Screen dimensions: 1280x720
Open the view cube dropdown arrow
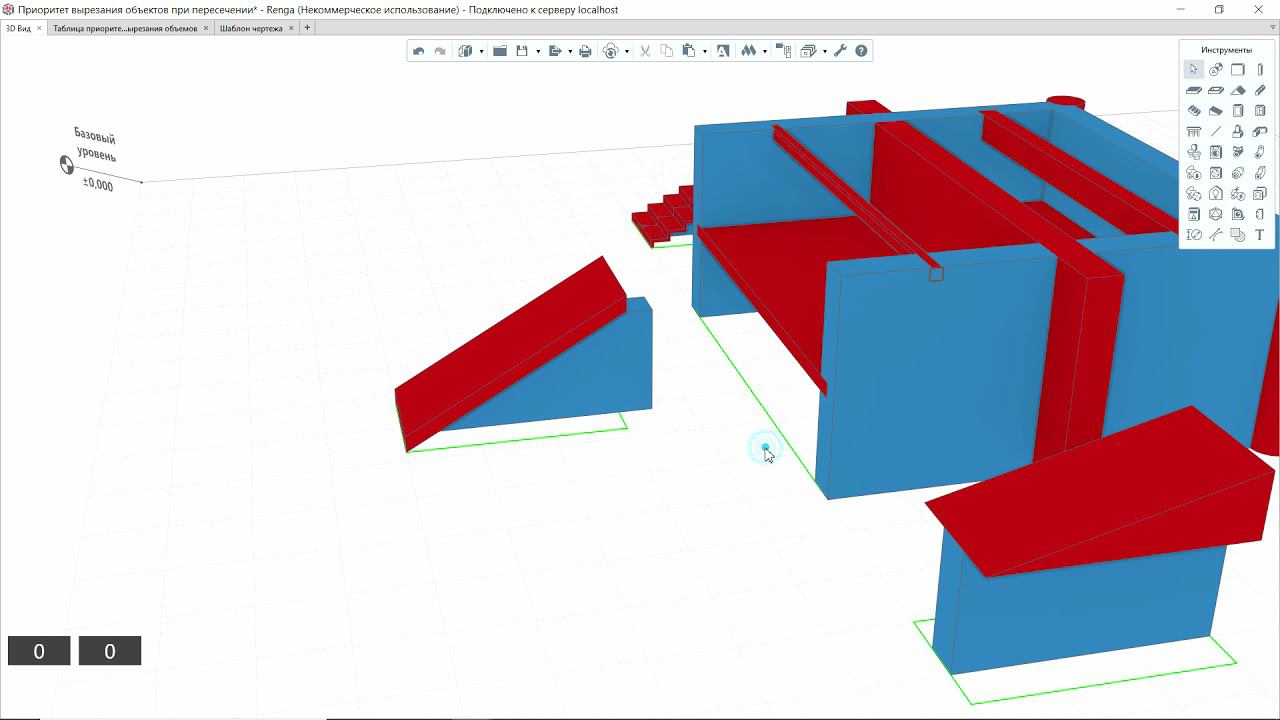pos(481,51)
